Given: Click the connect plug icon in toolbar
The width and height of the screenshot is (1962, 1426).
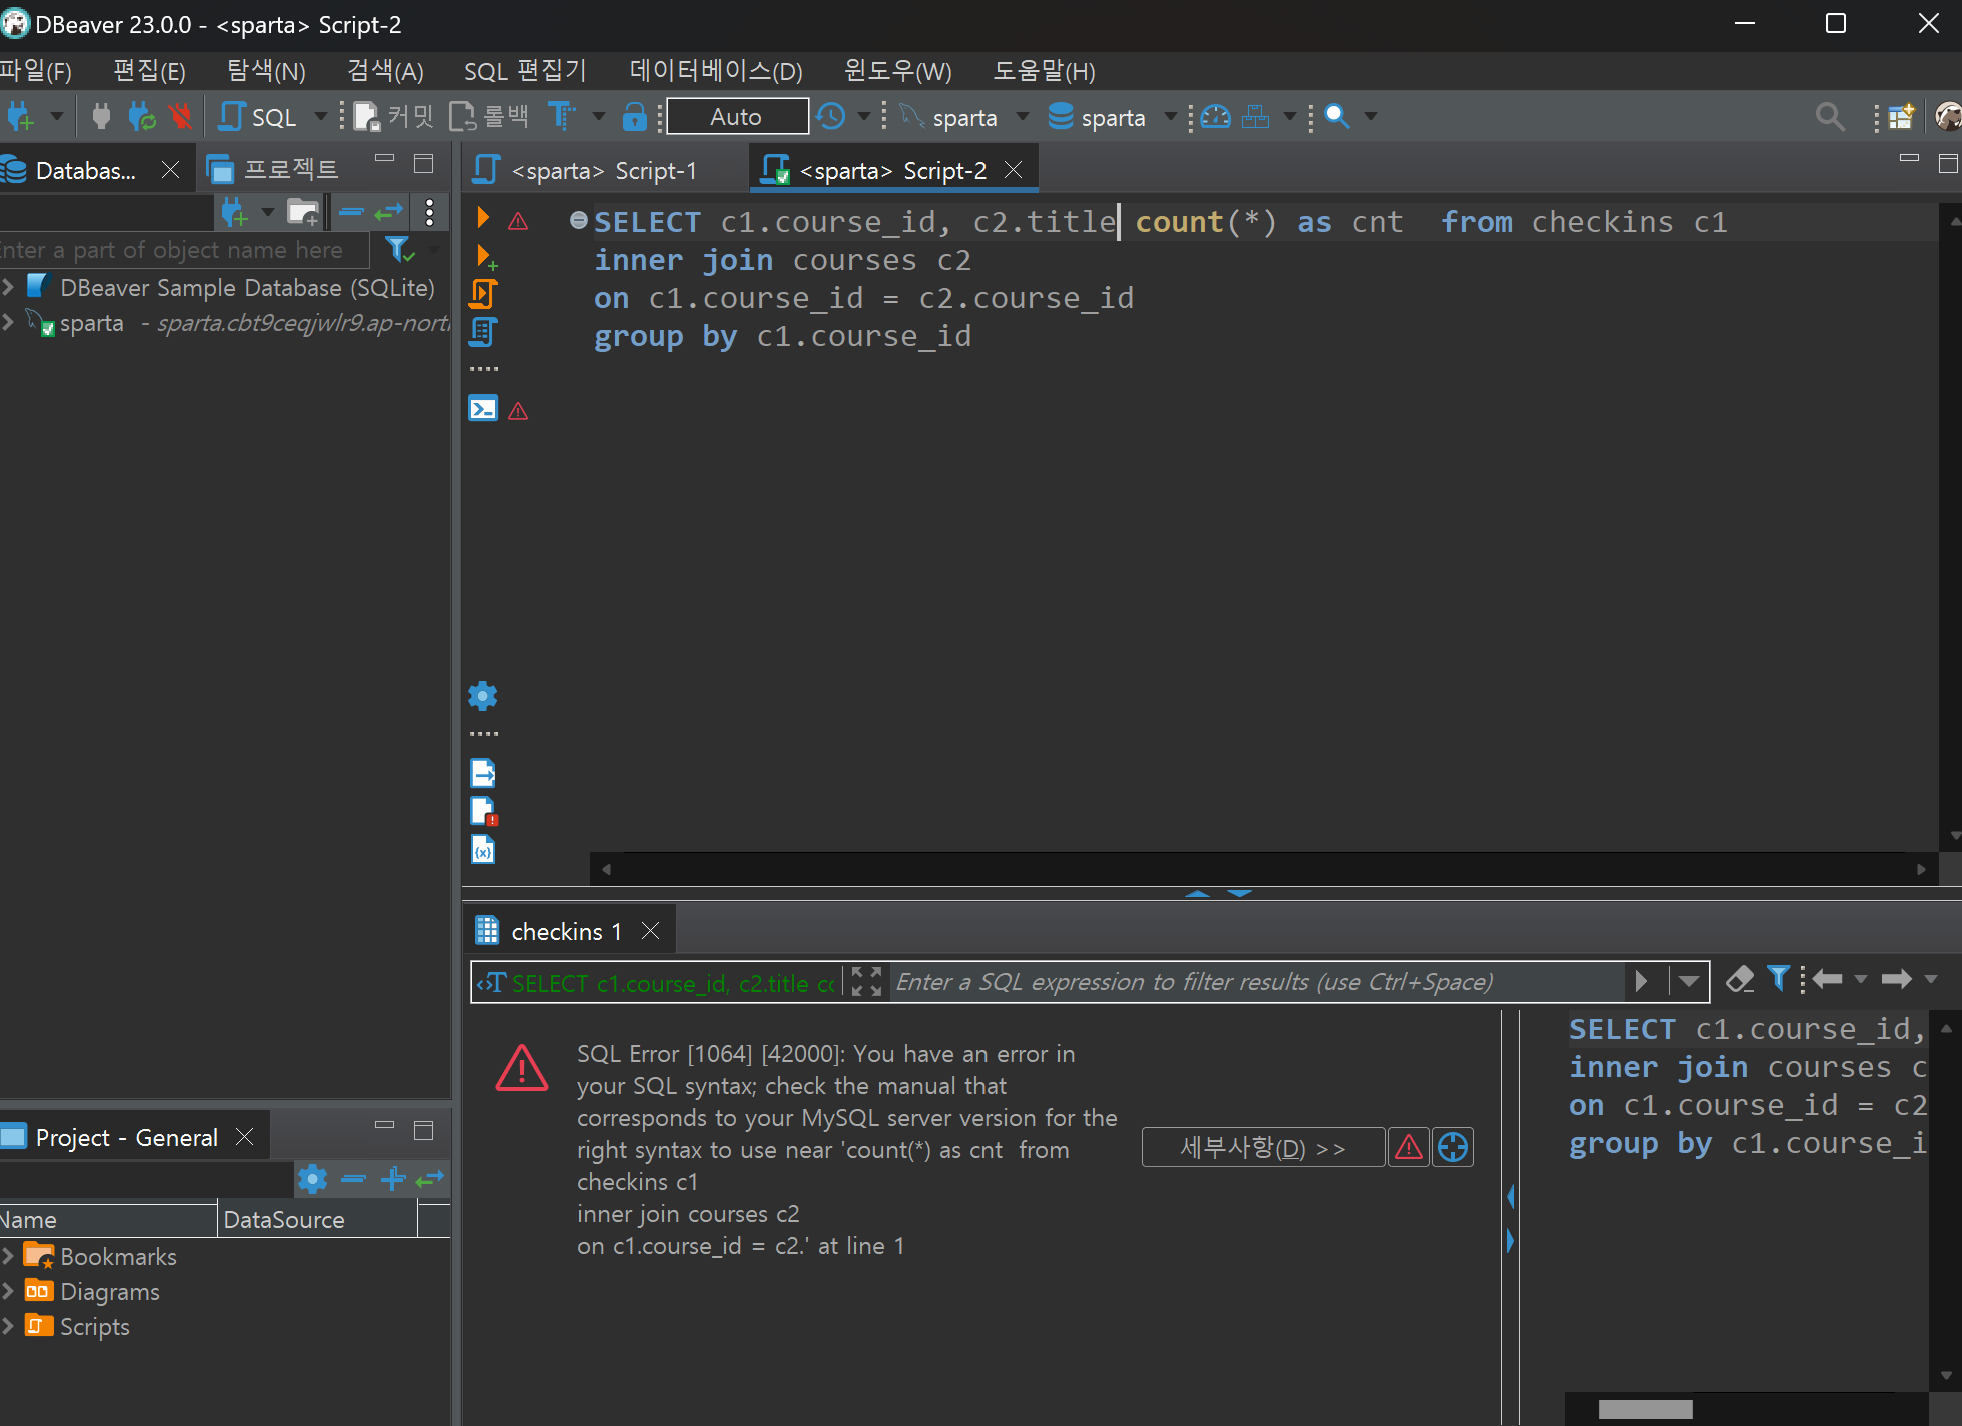Looking at the screenshot, I should pos(101,117).
